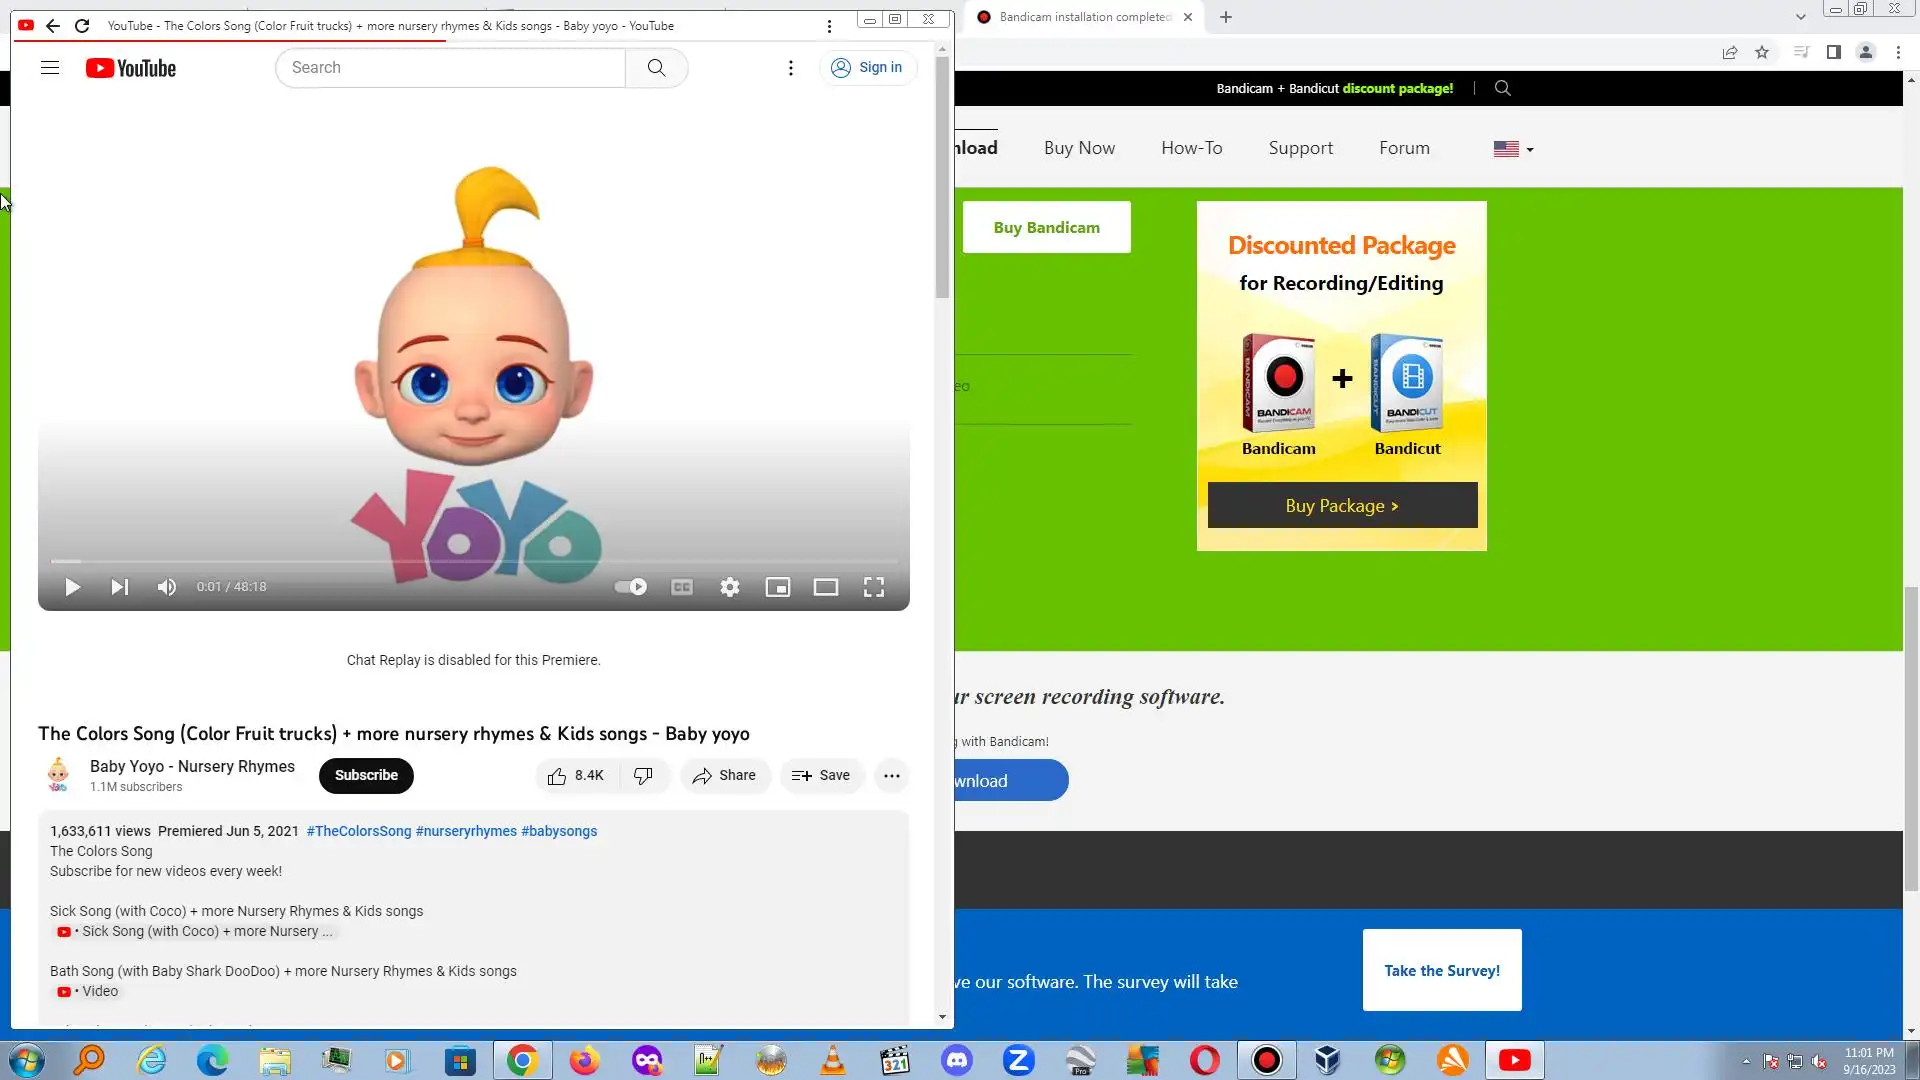The image size is (1920, 1080).
Task: Toggle the autoplay switch
Action: [x=631, y=587]
